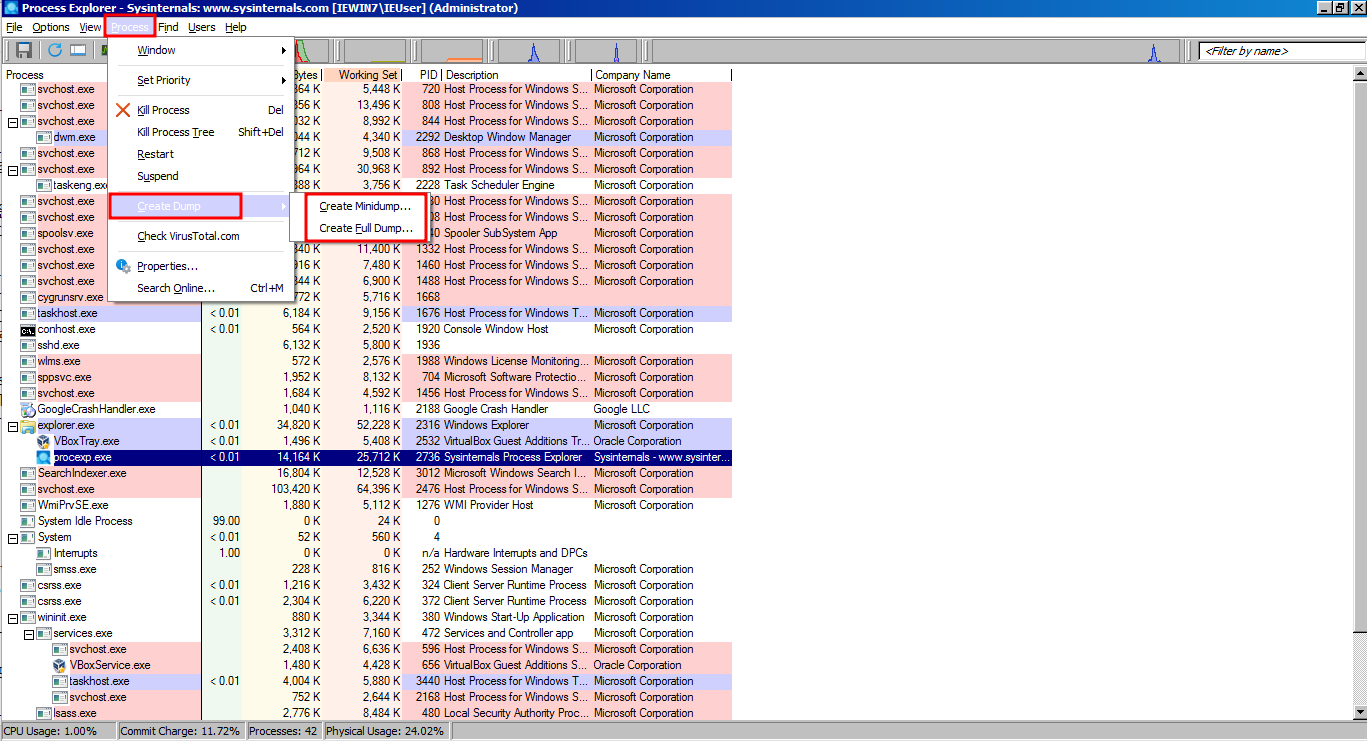Click 'CPU Usage: 1.00%' in status bar
Image resolution: width=1367 pixels, height=741 pixels.
(x=51, y=731)
